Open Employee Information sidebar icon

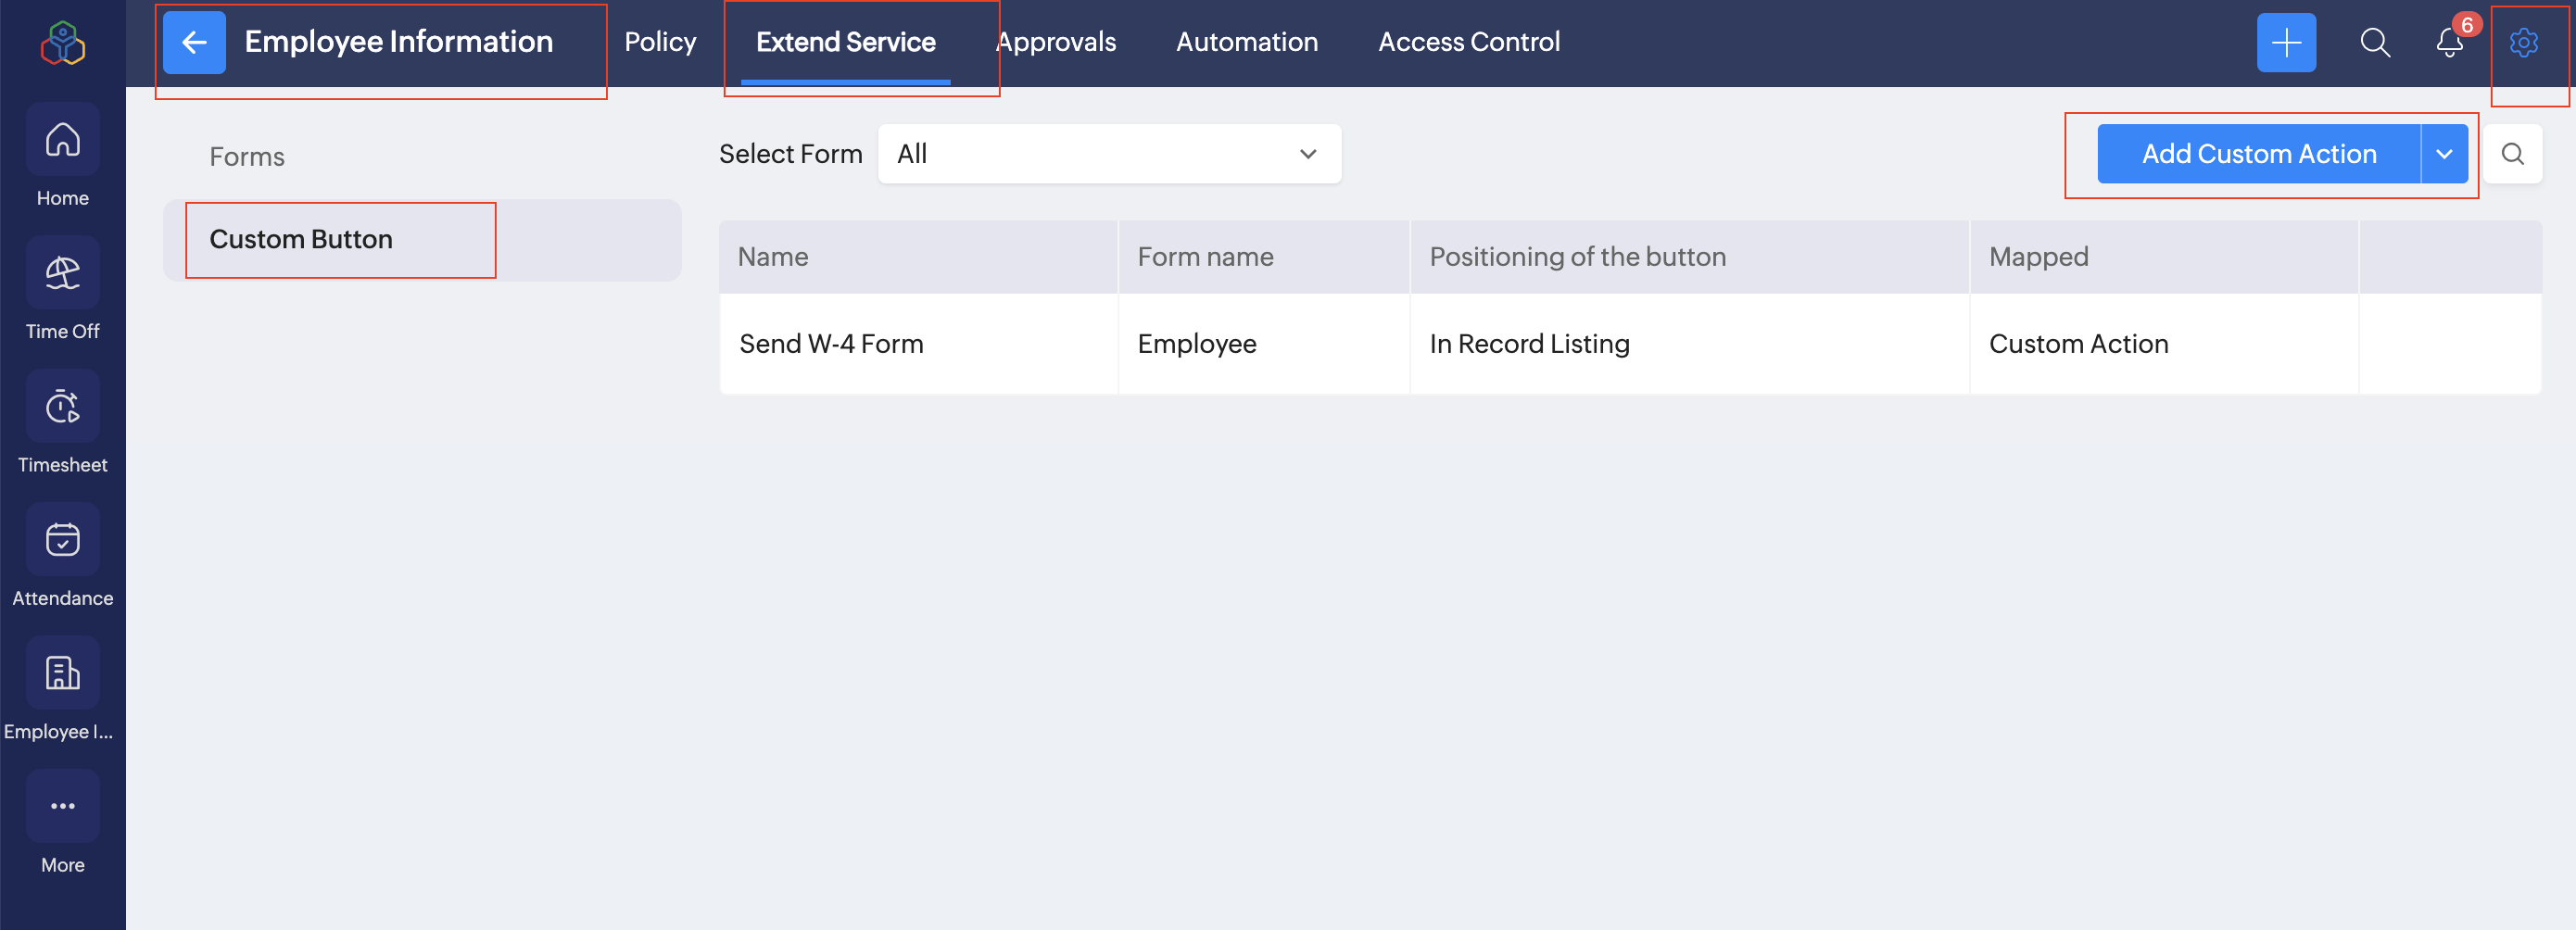pos(62,673)
